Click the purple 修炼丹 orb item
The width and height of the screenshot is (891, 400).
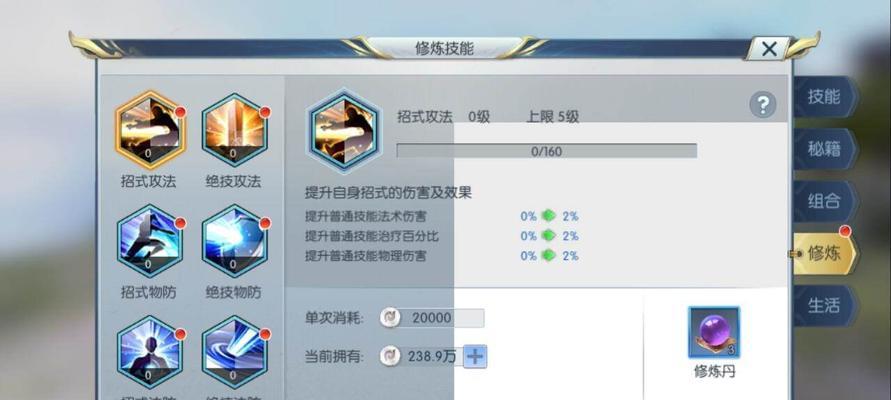click(714, 332)
